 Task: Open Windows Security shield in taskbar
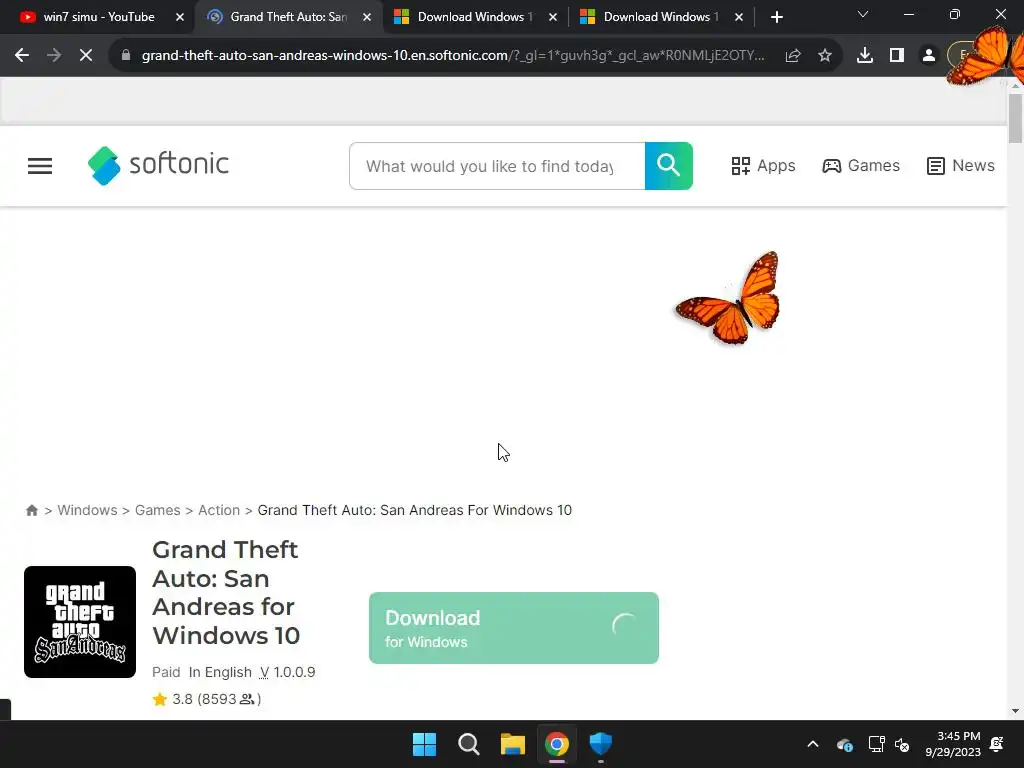coord(600,744)
